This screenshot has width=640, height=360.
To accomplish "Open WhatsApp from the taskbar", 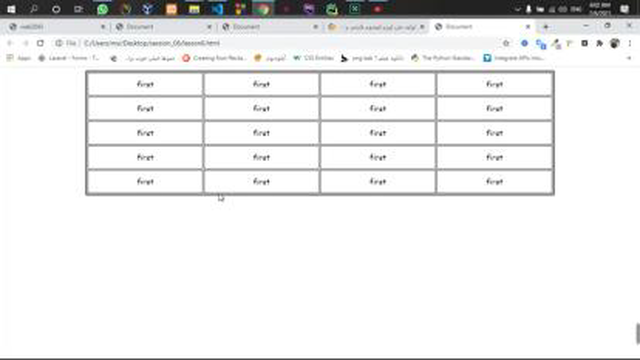I will pos(102,9).
